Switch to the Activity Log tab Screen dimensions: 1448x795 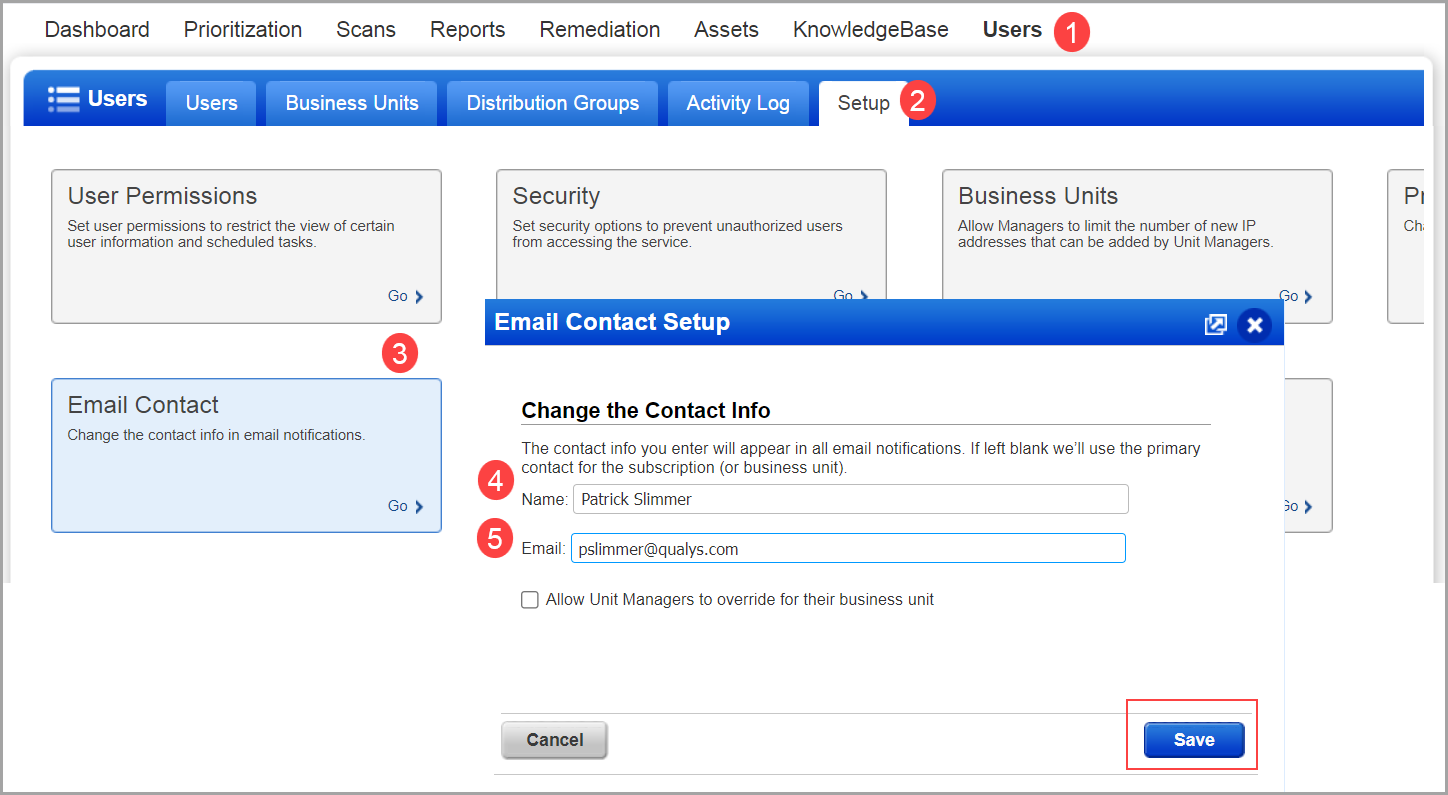(x=737, y=103)
